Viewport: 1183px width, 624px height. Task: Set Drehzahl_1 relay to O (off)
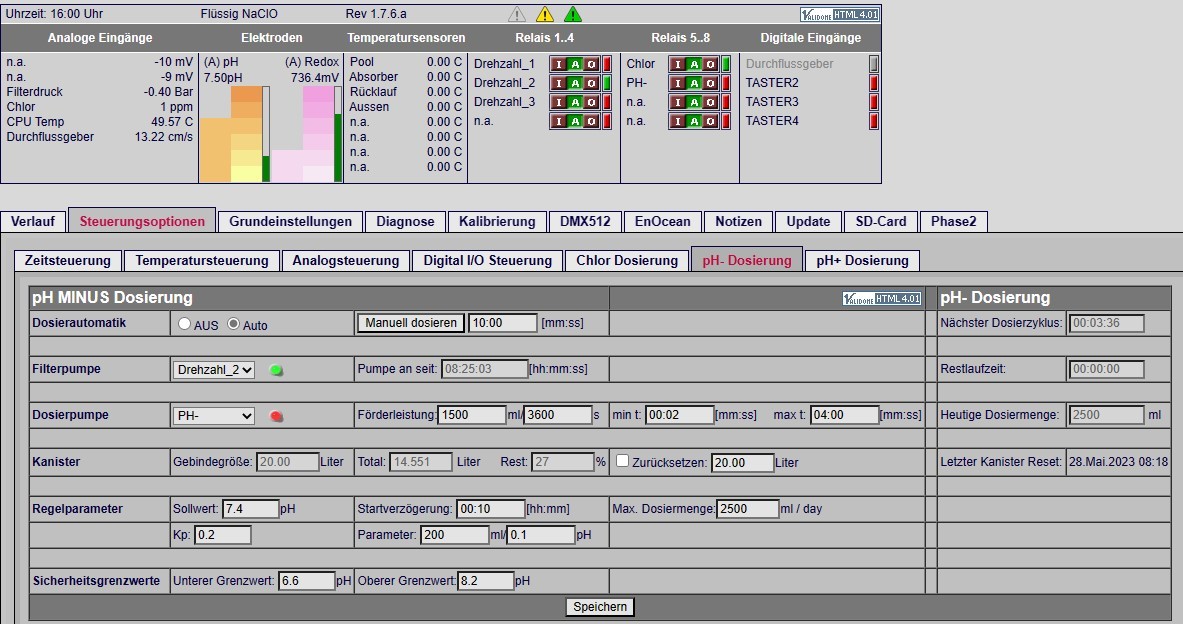click(592, 64)
